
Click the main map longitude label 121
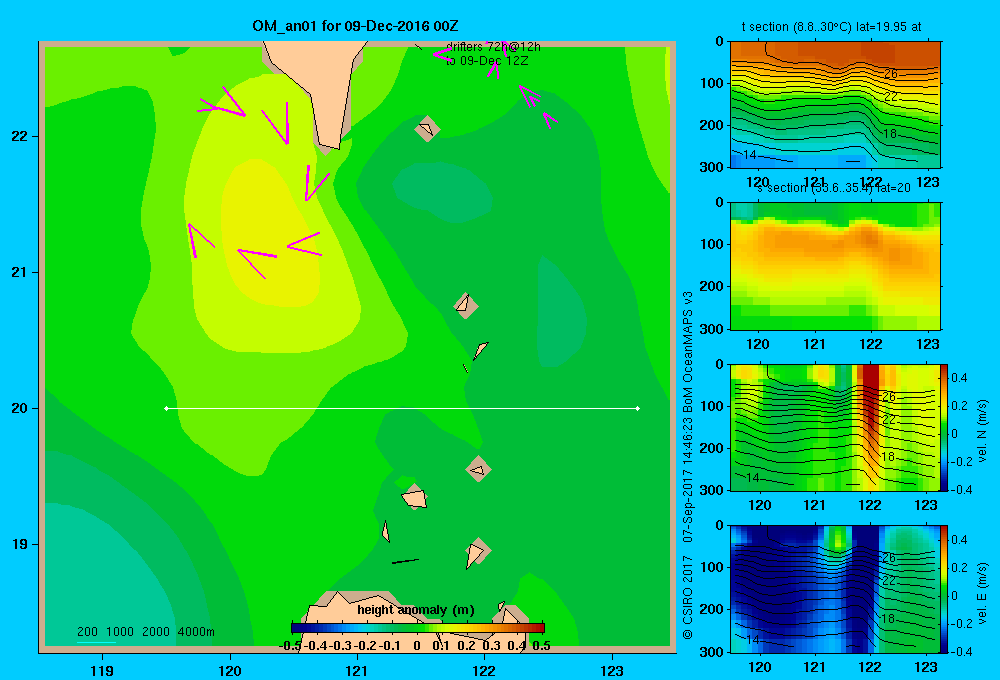tap(357, 670)
